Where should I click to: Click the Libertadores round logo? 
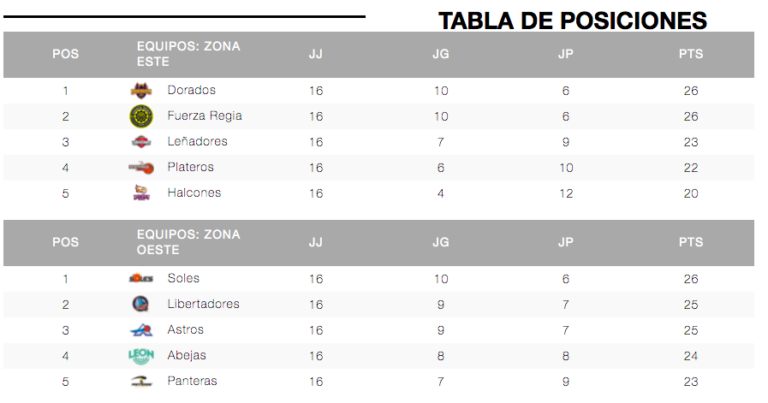pos(141,304)
